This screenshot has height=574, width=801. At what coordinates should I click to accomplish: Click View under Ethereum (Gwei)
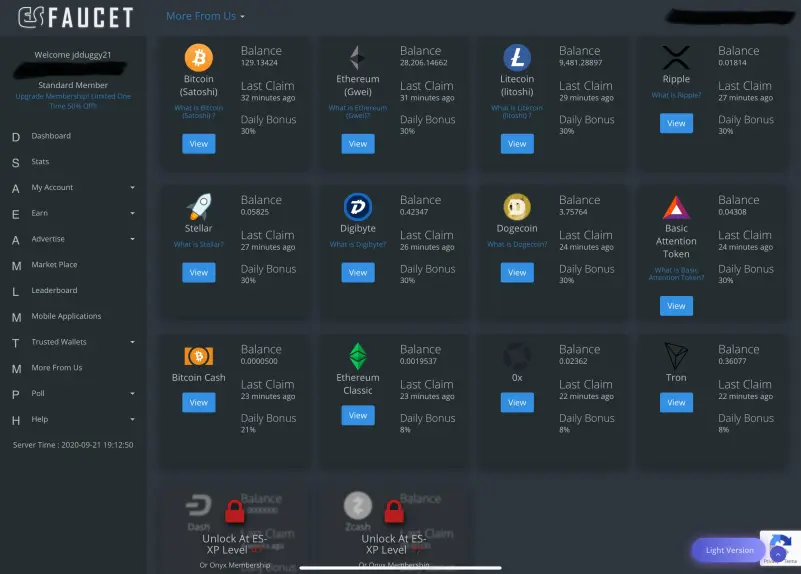[358, 144]
